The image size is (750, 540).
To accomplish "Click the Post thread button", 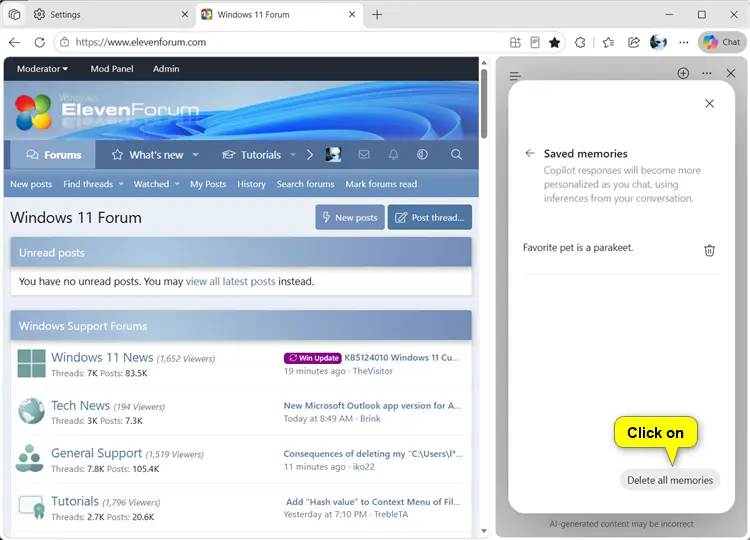I will point(430,218).
